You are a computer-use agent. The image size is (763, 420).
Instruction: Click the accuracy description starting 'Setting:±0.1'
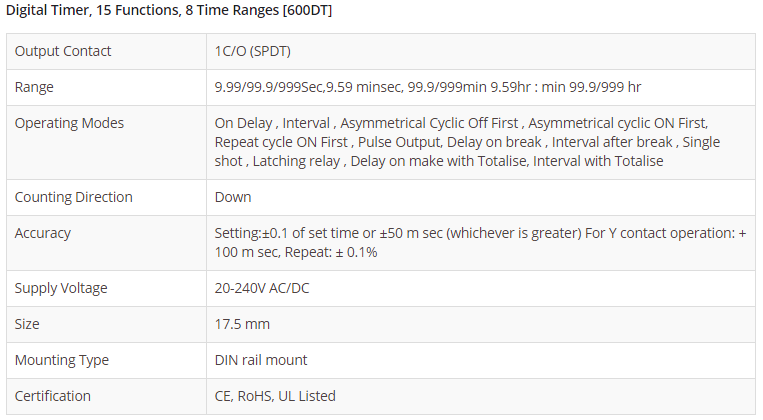[x=480, y=243]
